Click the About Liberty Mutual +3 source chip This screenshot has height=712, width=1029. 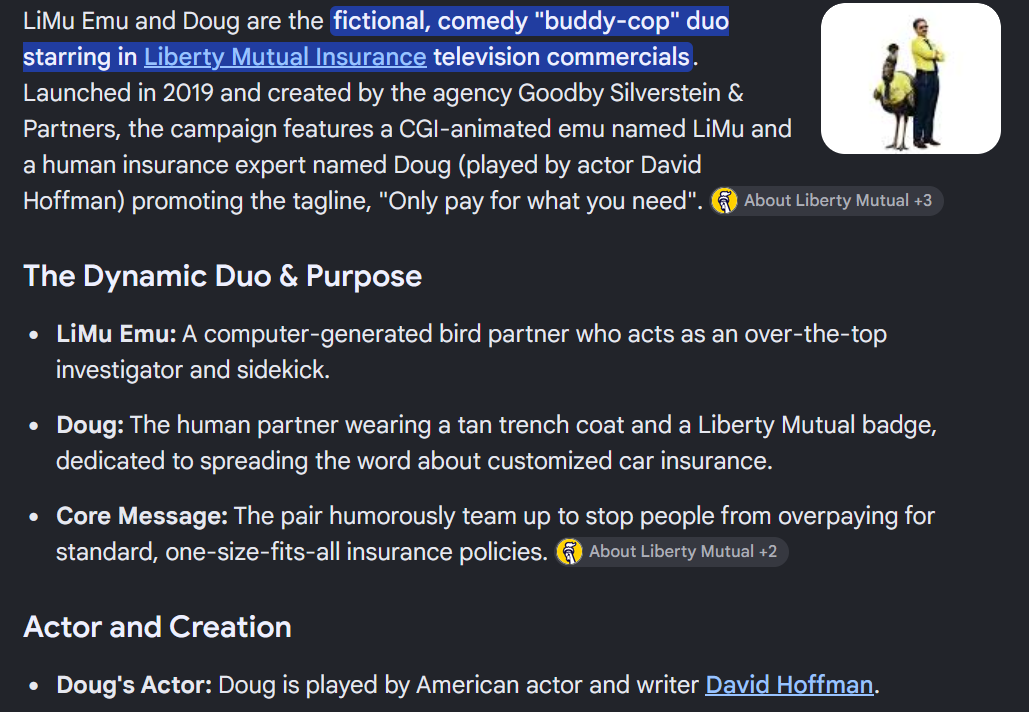tap(827, 201)
